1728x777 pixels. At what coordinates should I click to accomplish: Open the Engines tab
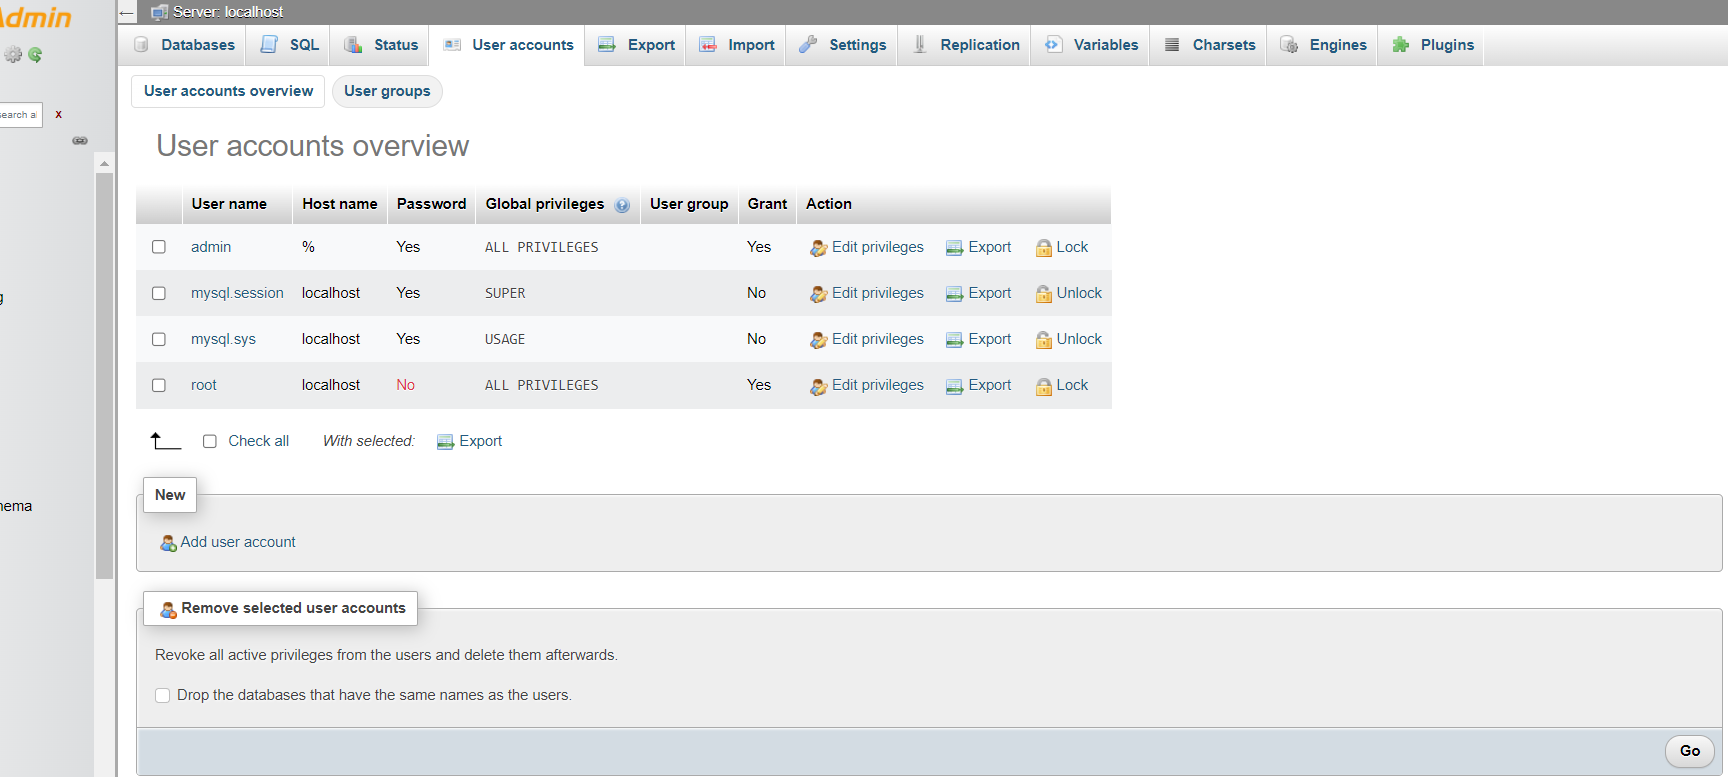(1323, 45)
